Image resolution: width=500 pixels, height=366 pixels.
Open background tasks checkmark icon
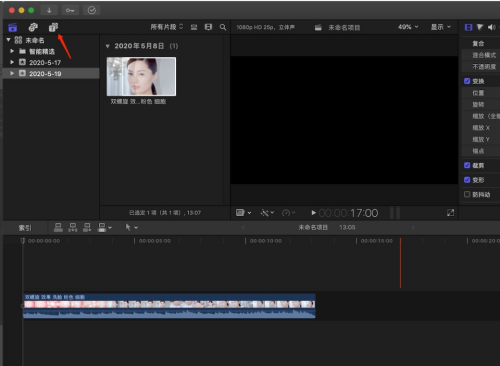pos(92,10)
